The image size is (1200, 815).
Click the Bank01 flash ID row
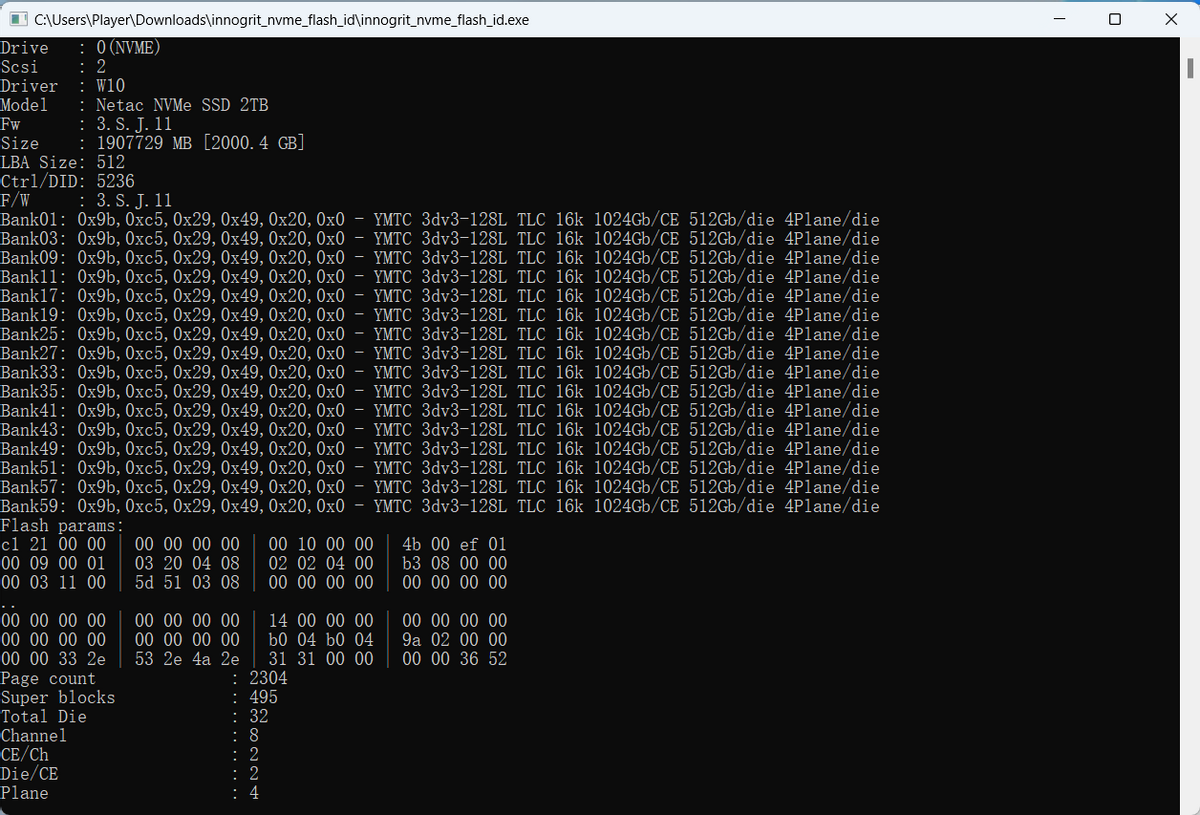440,220
